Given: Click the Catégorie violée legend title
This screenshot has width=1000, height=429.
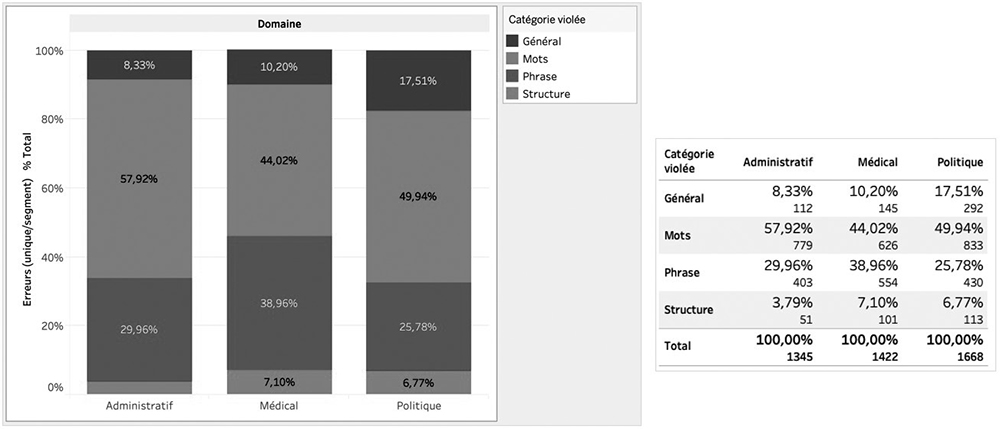Looking at the screenshot, I should click(547, 20).
